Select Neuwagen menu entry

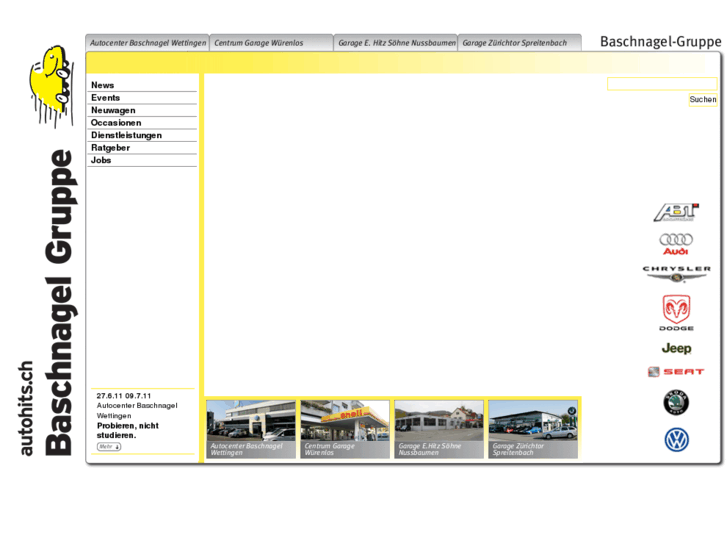tap(142, 110)
